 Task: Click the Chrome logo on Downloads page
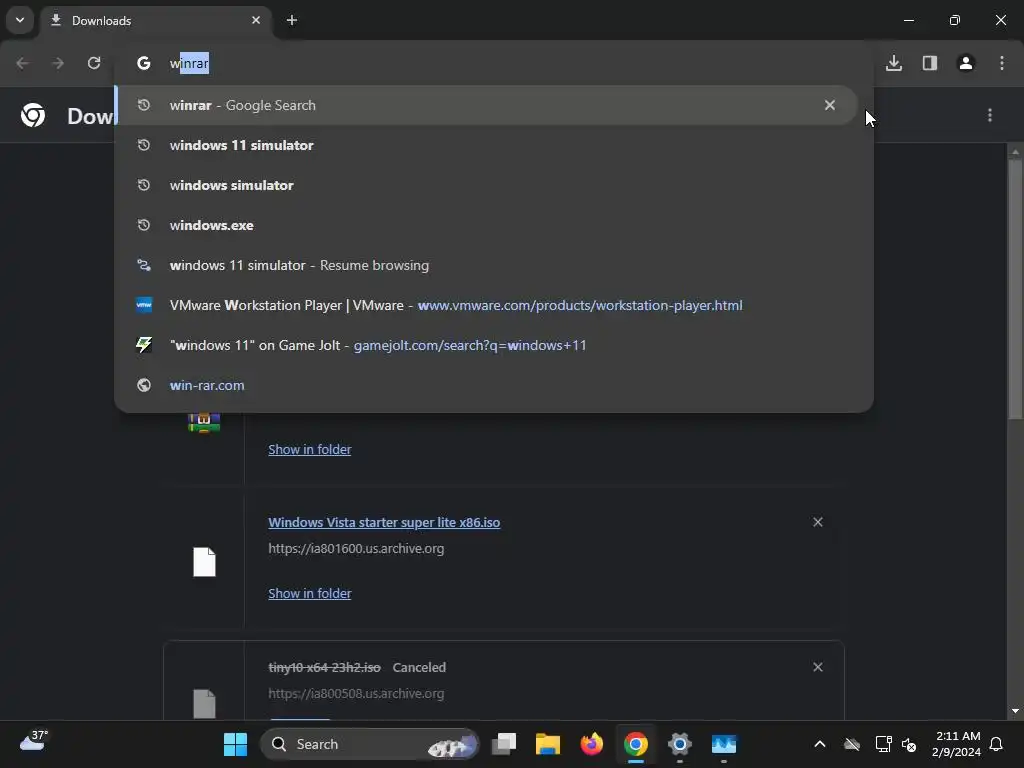tap(33, 116)
